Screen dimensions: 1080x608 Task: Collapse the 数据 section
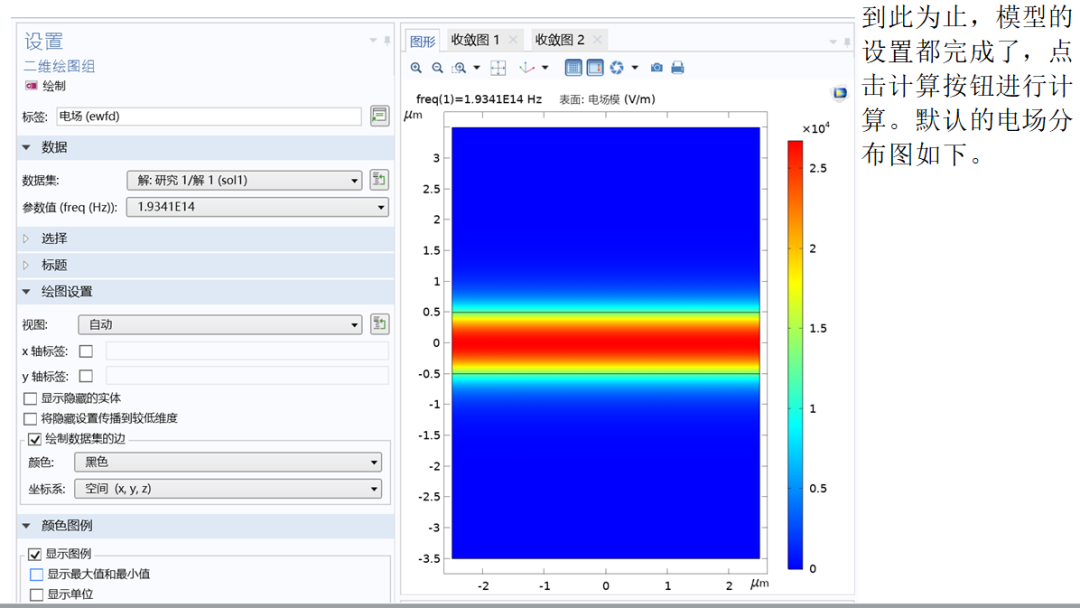(26, 147)
